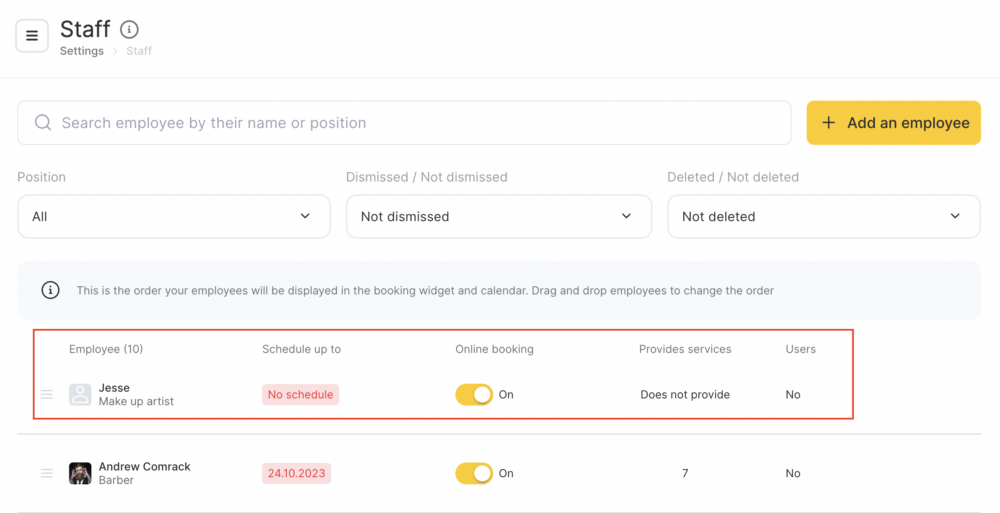The height and width of the screenshot is (513, 1000).
Task: Grab the drag handle beside Jesse
Action: pyautogui.click(x=47, y=394)
